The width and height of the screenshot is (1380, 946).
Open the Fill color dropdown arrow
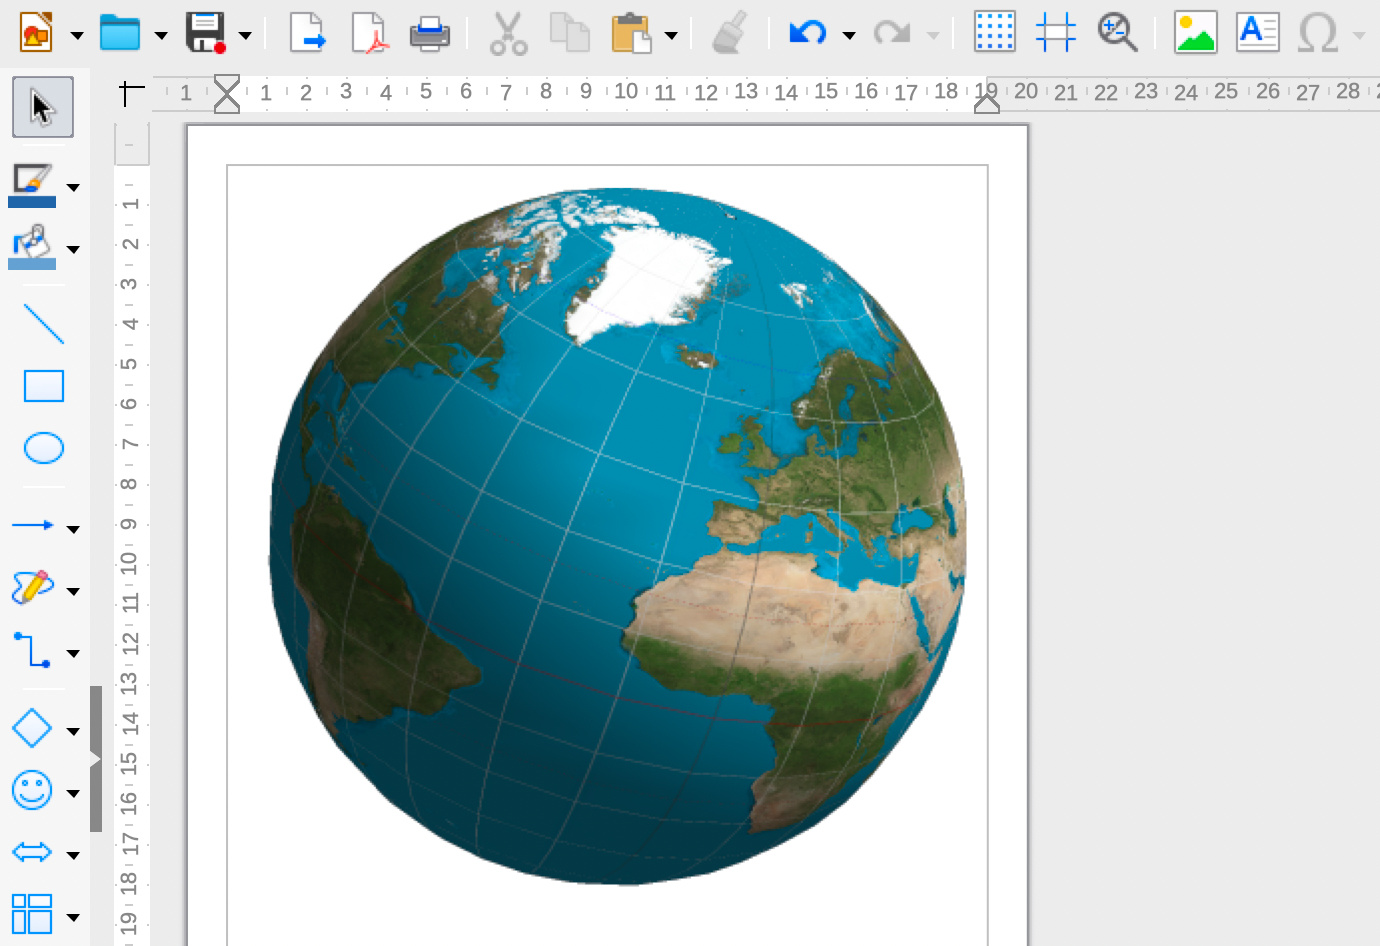pyautogui.click(x=73, y=249)
